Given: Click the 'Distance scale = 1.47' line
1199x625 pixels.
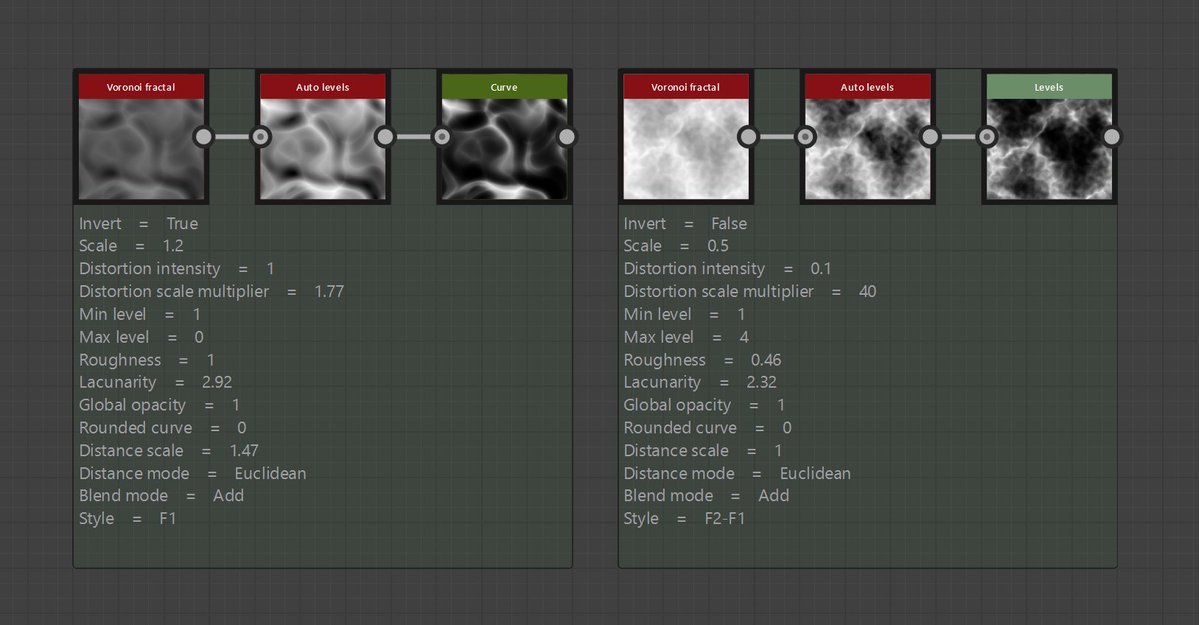Looking at the screenshot, I should tap(168, 451).
